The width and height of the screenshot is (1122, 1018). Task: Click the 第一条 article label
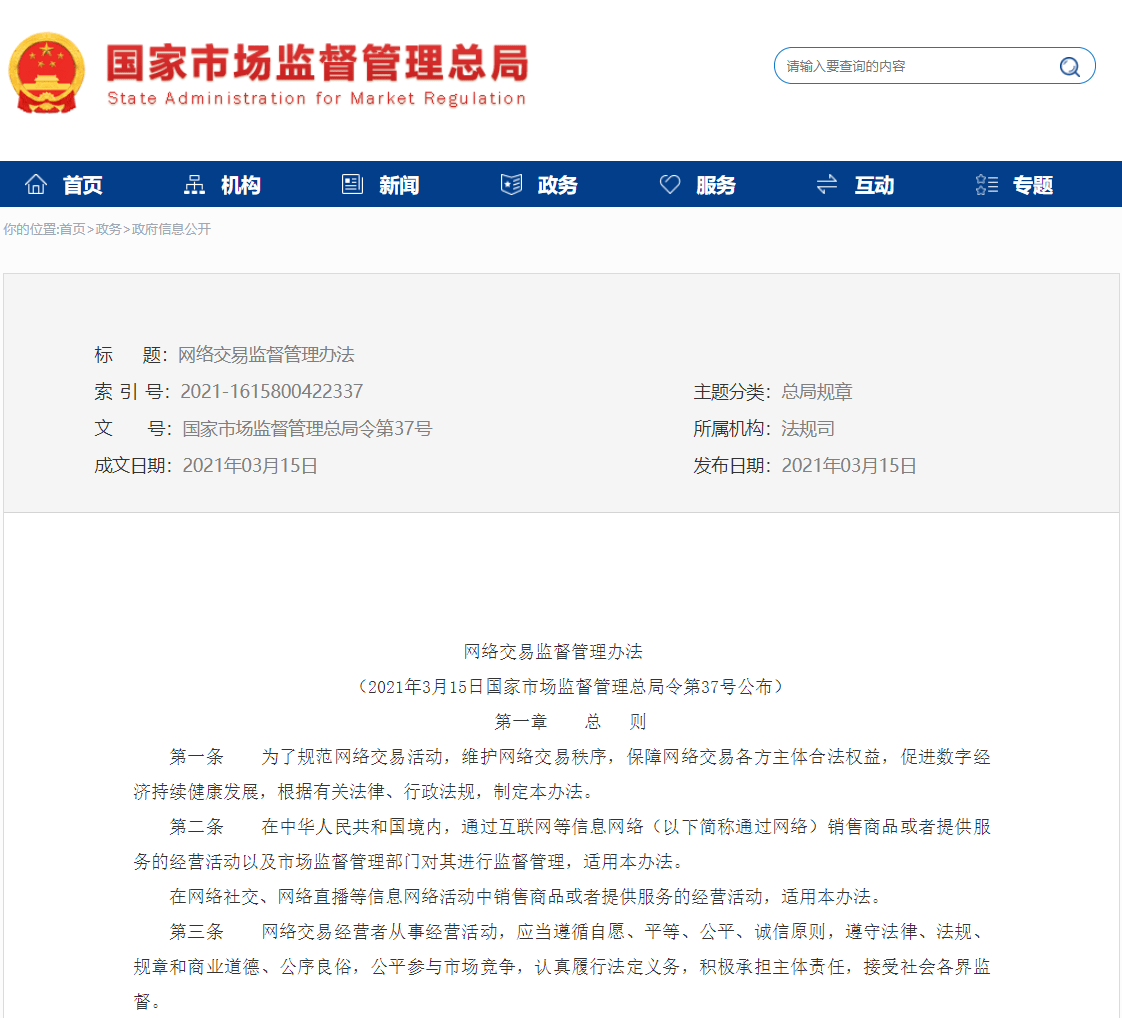(x=197, y=757)
